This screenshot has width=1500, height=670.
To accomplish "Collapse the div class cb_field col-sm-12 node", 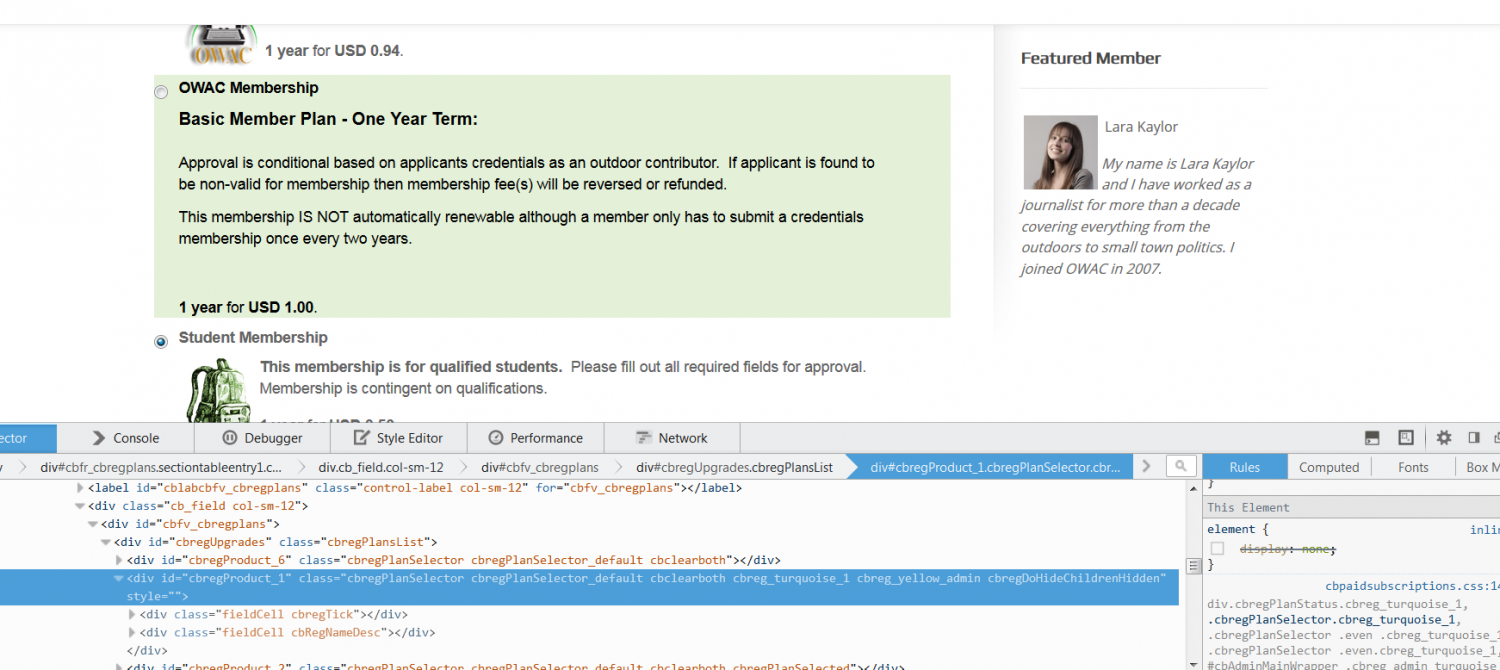I will click(x=81, y=506).
